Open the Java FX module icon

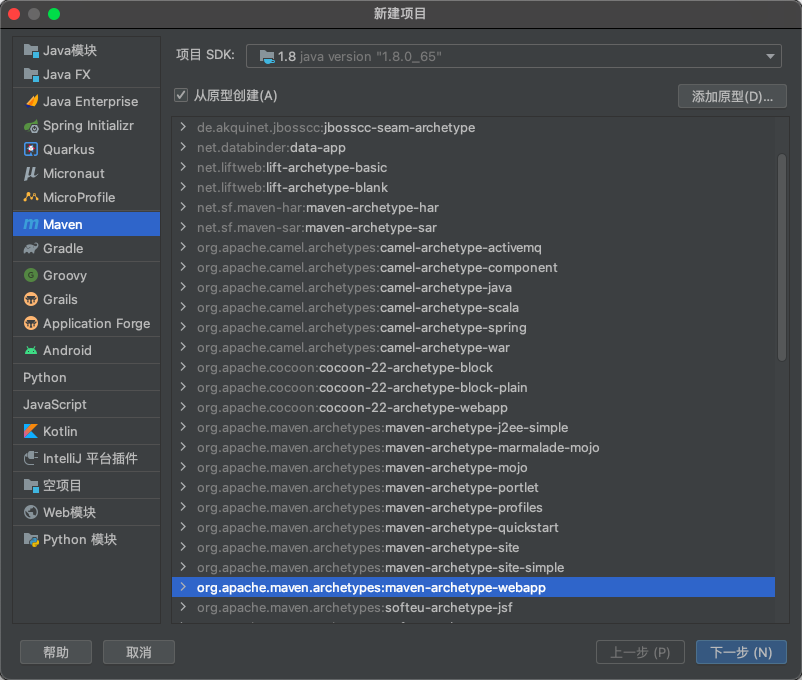pos(31,75)
